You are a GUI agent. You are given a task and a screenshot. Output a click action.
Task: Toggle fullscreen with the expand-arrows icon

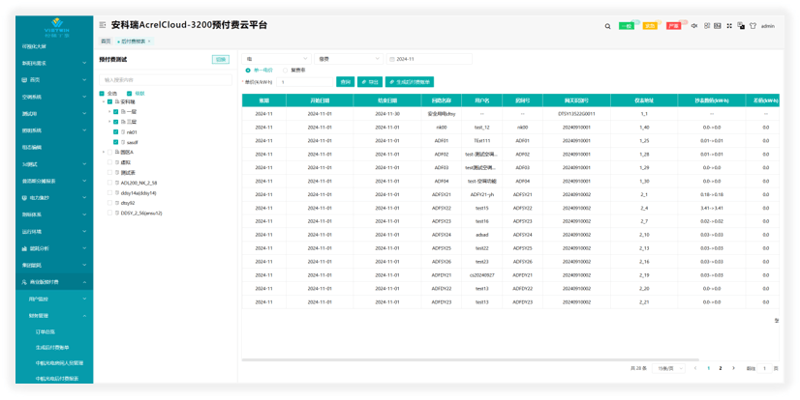[x=729, y=26]
